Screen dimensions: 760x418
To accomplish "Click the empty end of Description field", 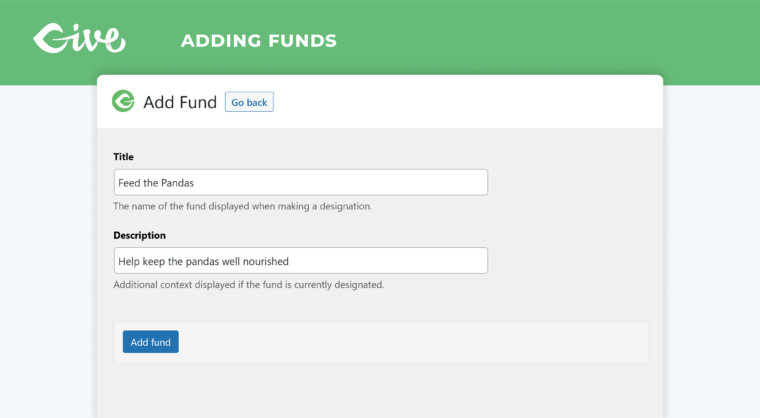I will (388, 261).
